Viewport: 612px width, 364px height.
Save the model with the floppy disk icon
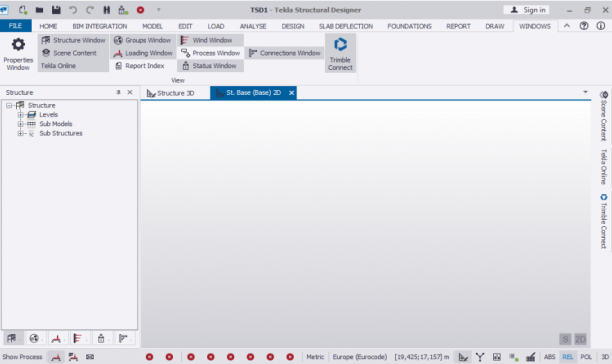click(x=56, y=10)
